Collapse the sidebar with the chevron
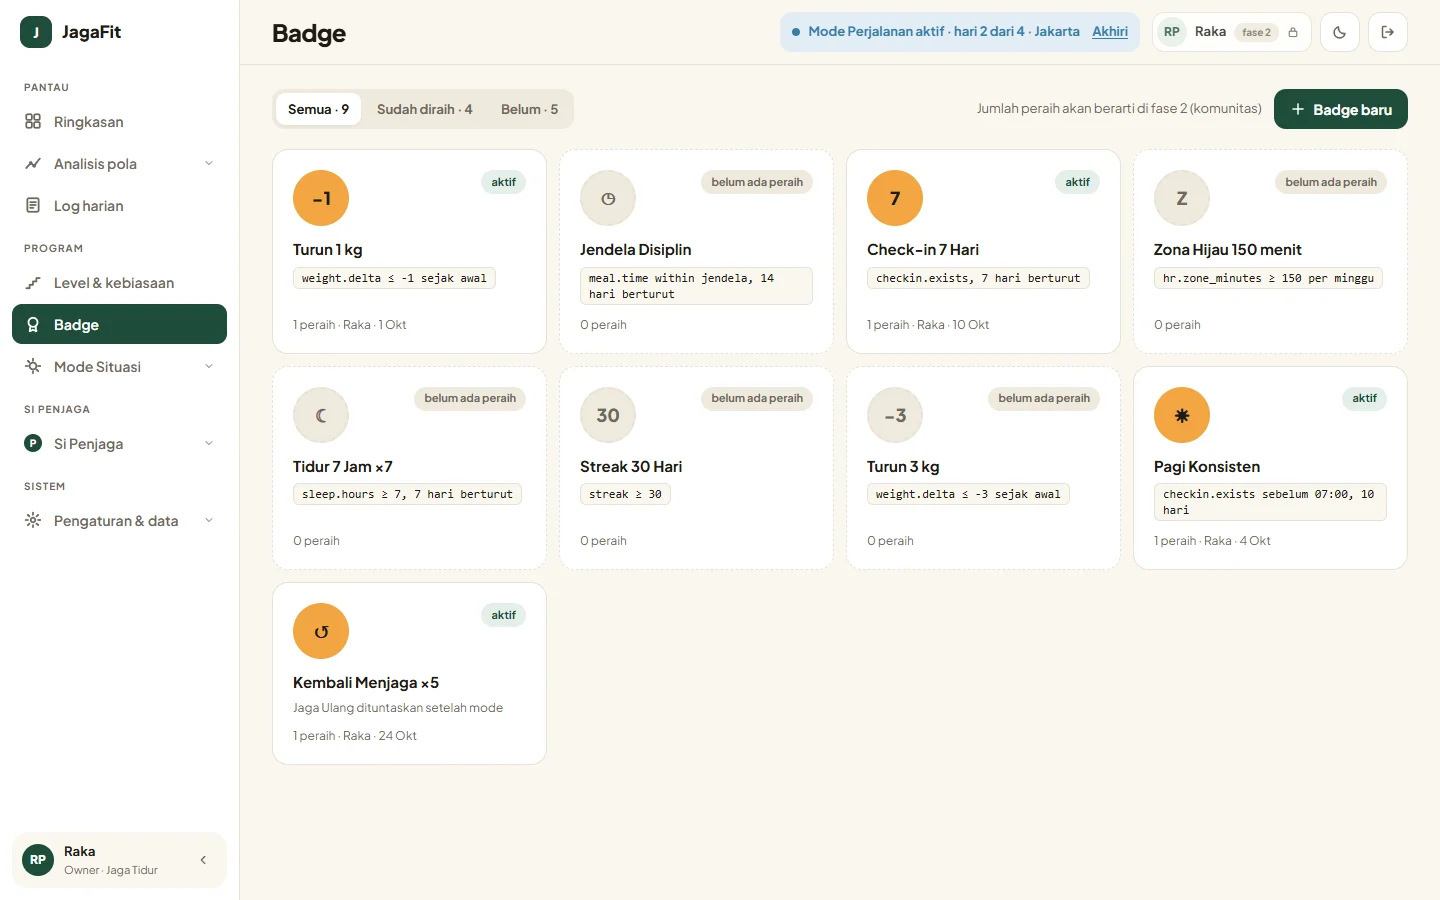 (203, 860)
